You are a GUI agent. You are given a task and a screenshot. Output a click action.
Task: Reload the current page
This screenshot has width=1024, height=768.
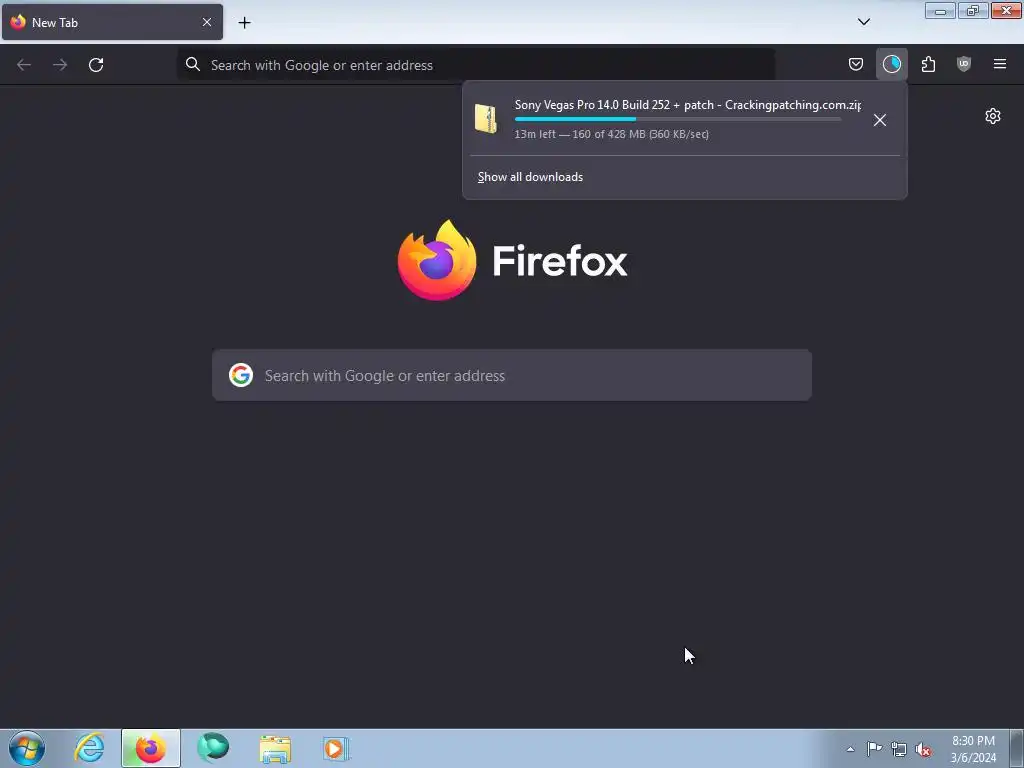[x=96, y=65]
